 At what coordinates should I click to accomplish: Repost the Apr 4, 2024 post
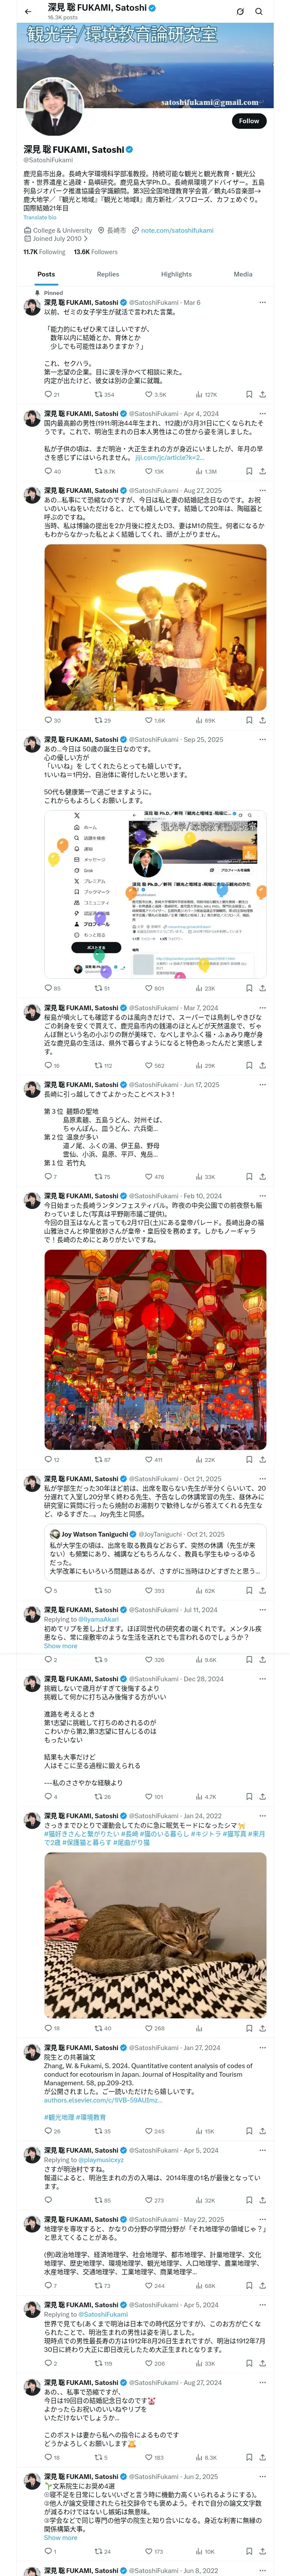[x=105, y=471]
